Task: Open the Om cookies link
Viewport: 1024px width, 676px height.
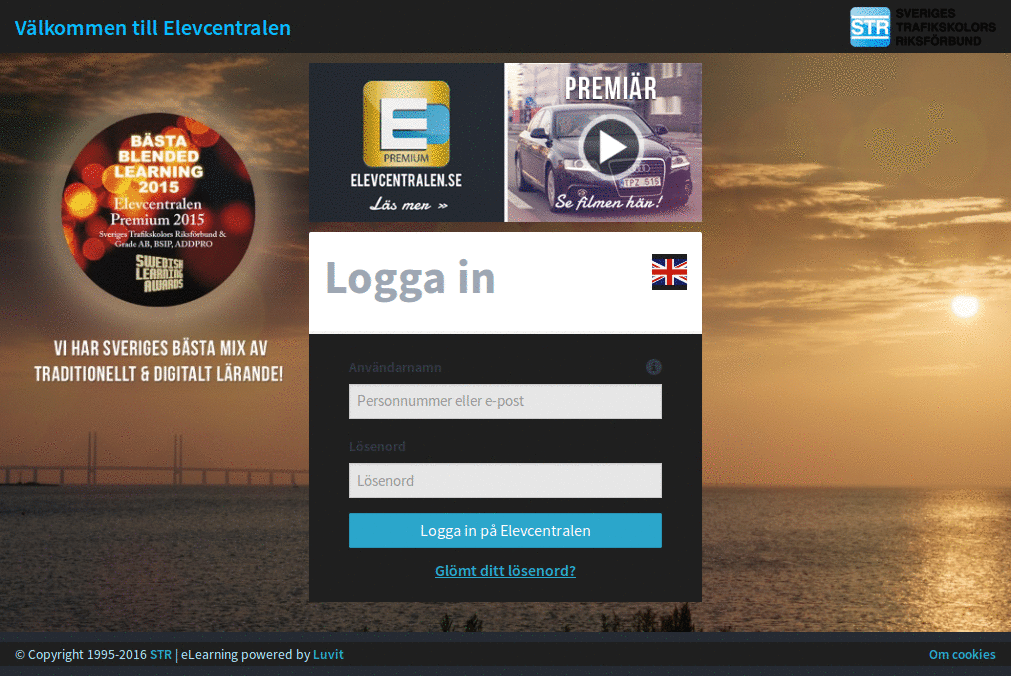Action: point(962,654)
